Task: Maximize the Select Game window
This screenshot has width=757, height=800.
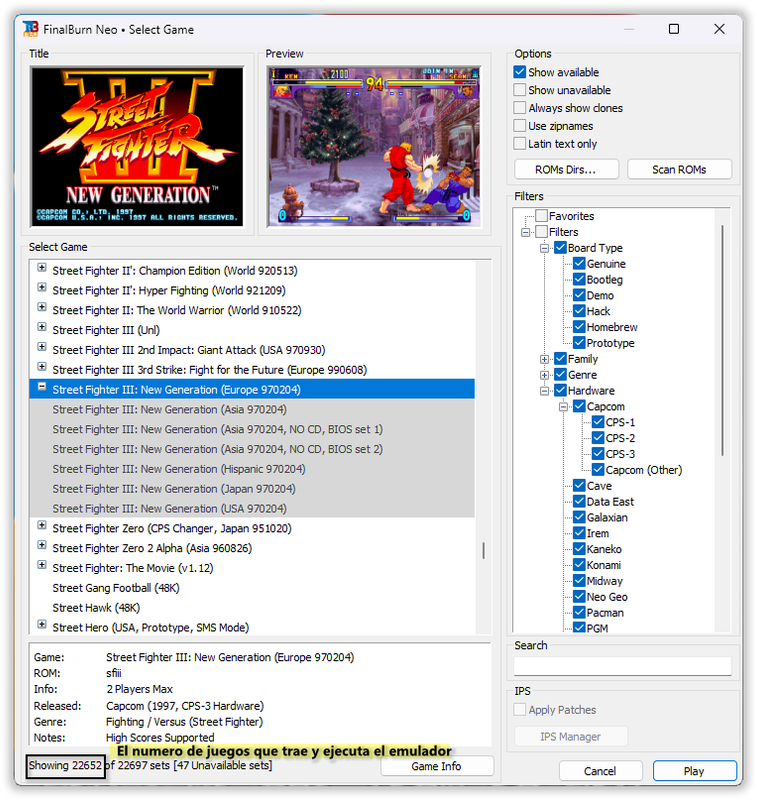Action: 674,29
